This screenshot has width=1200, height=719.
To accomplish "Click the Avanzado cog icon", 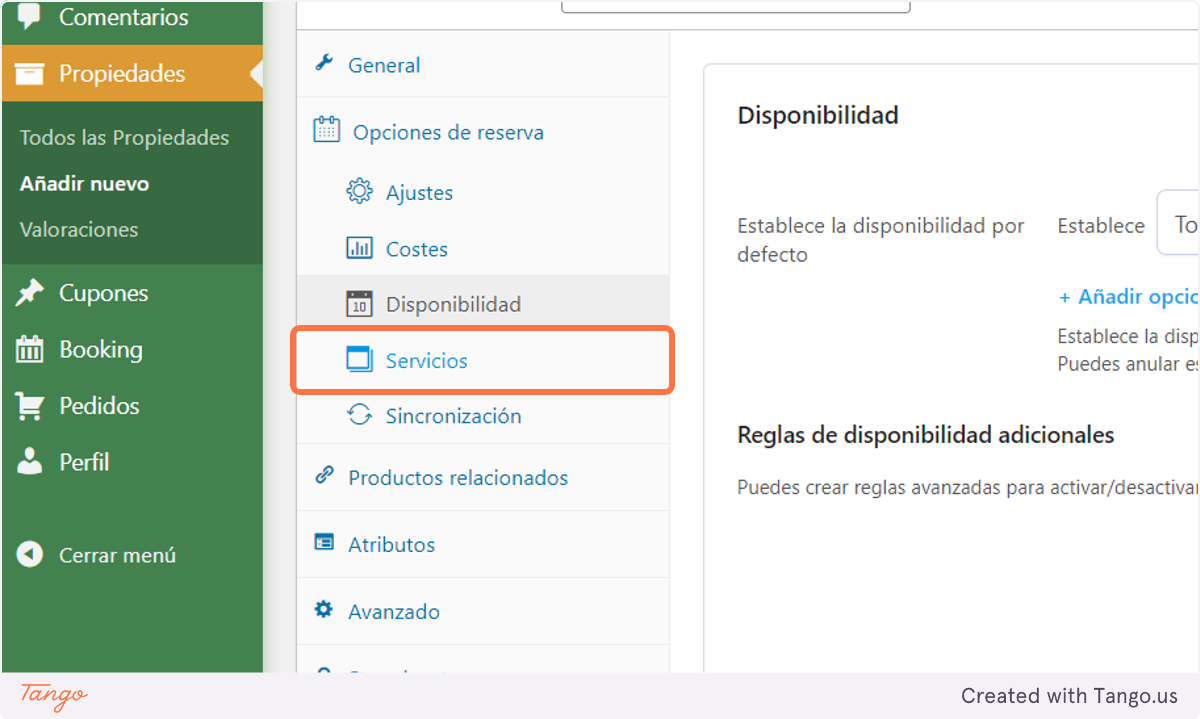I will click(x=324, y=609).
